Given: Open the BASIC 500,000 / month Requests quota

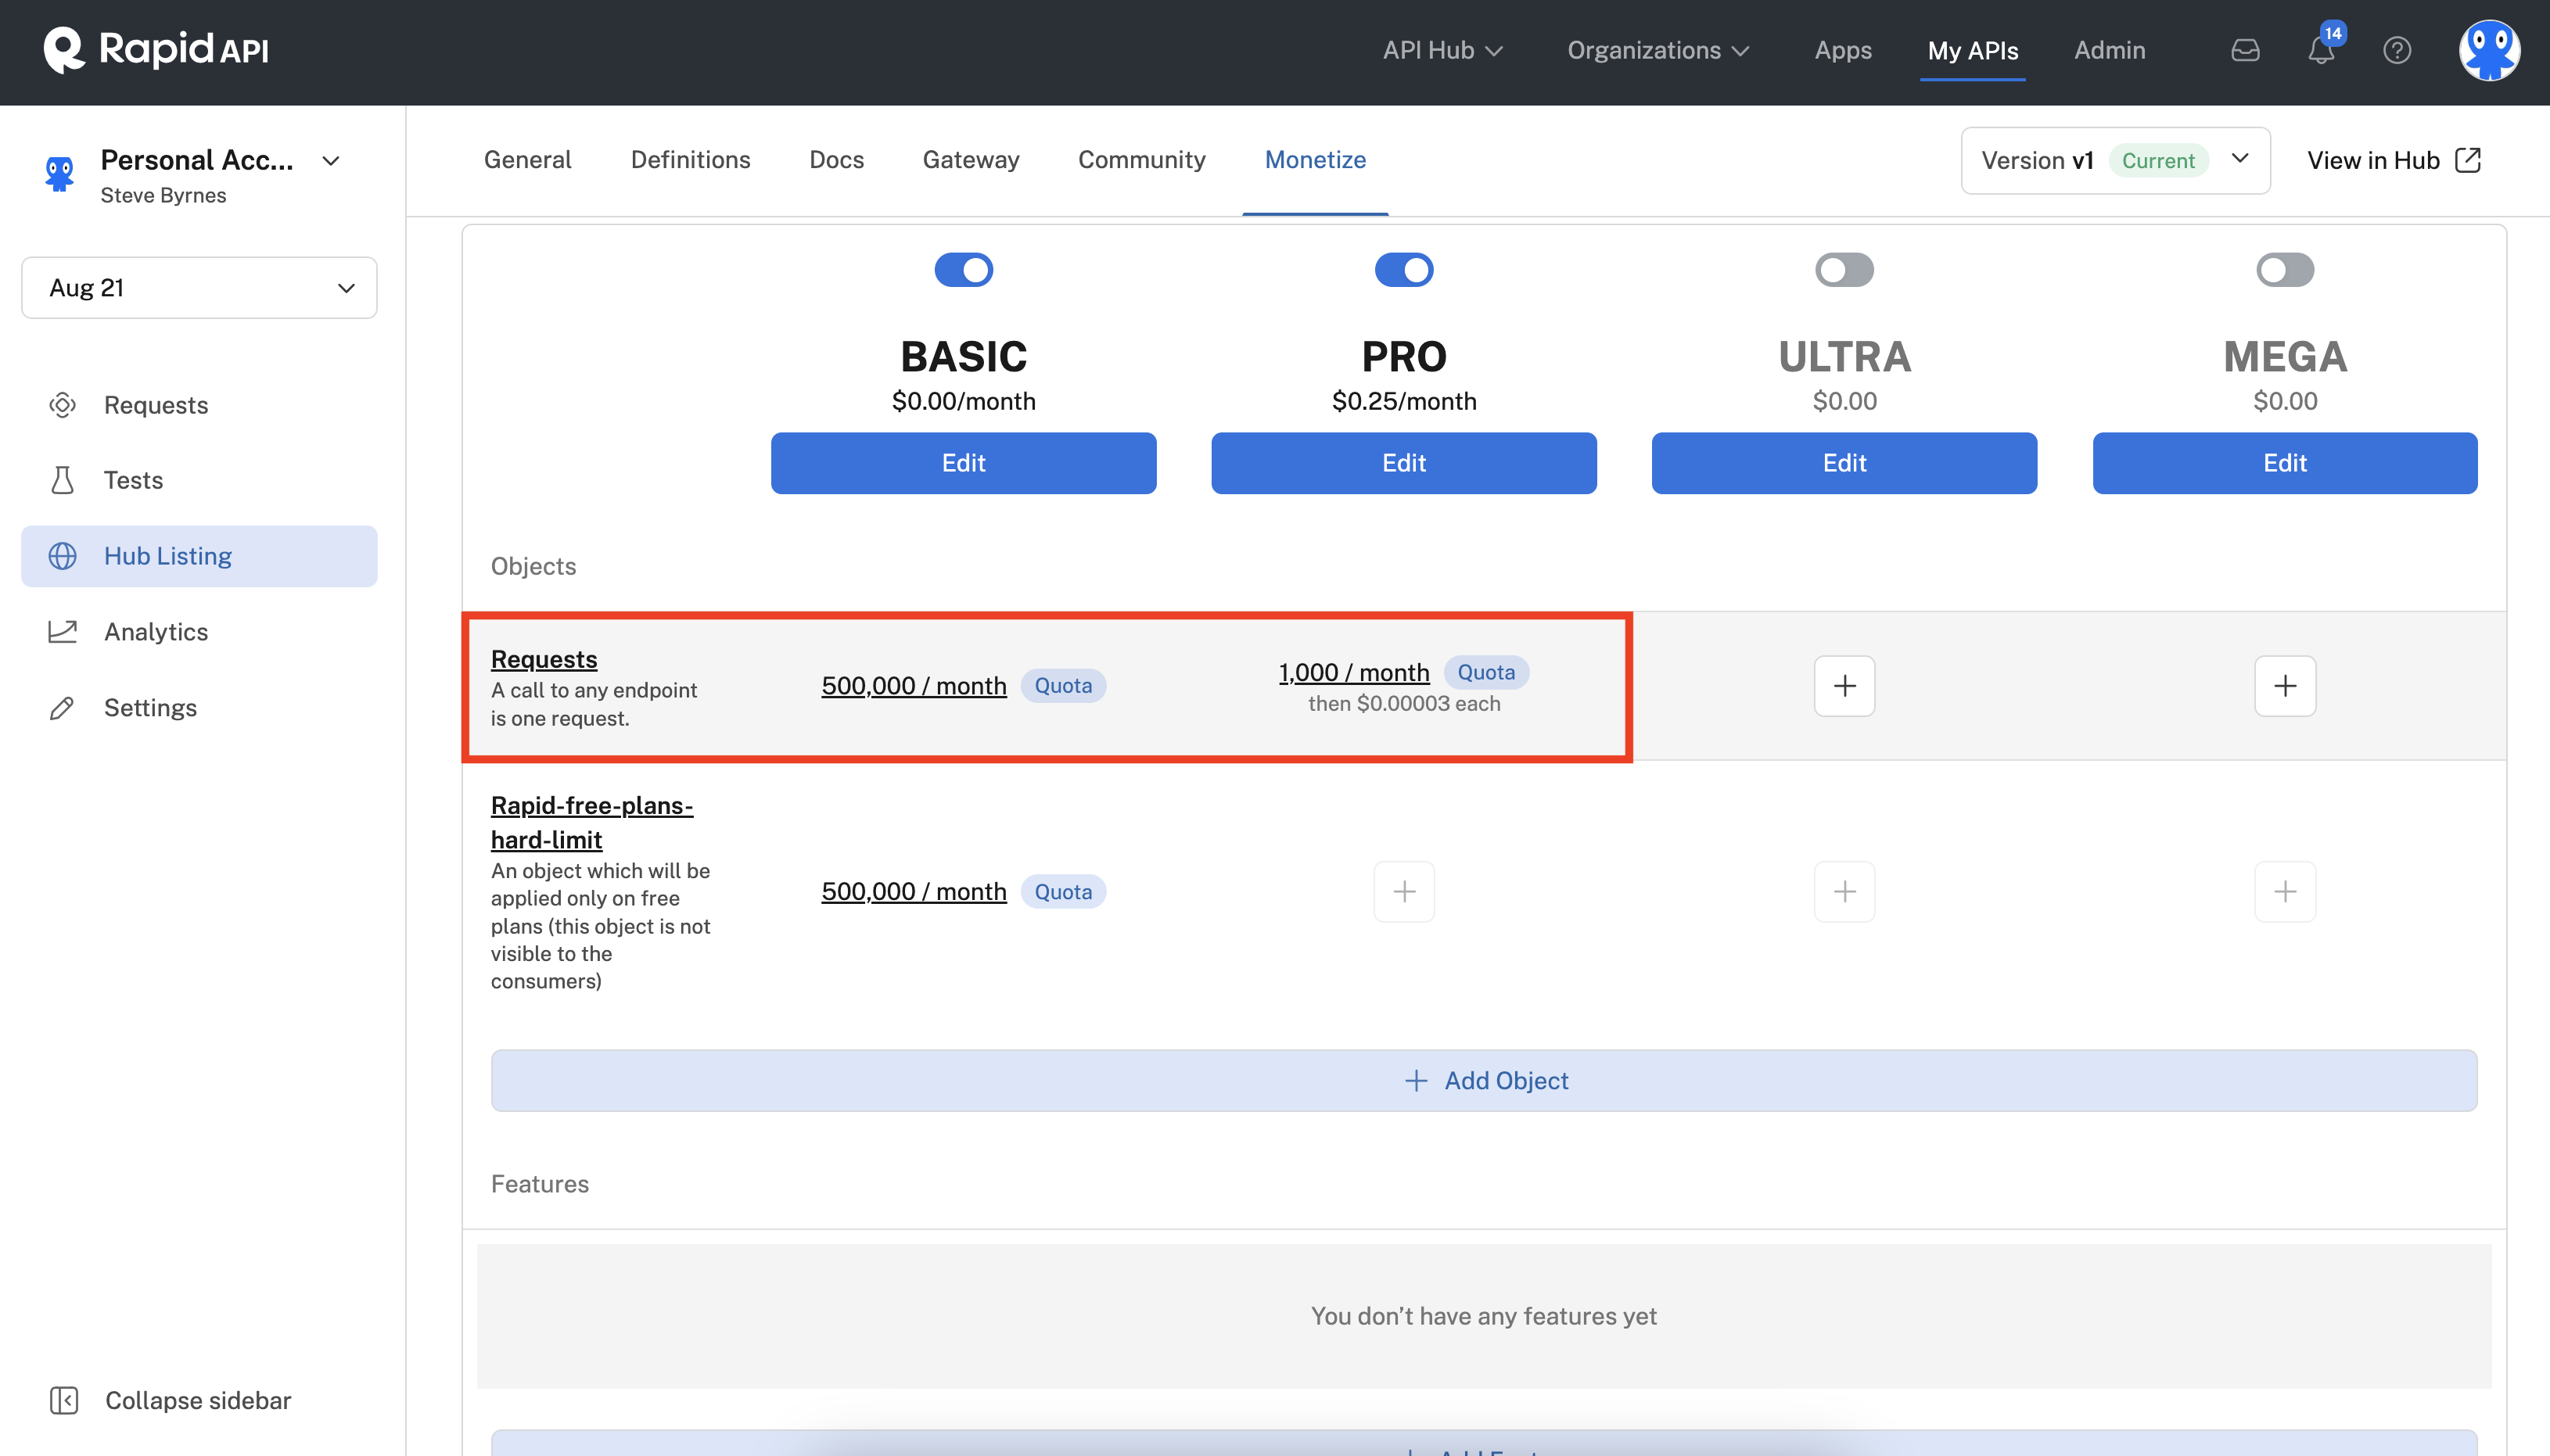Looking at the screenshot, I should click(x=913, y=686).
